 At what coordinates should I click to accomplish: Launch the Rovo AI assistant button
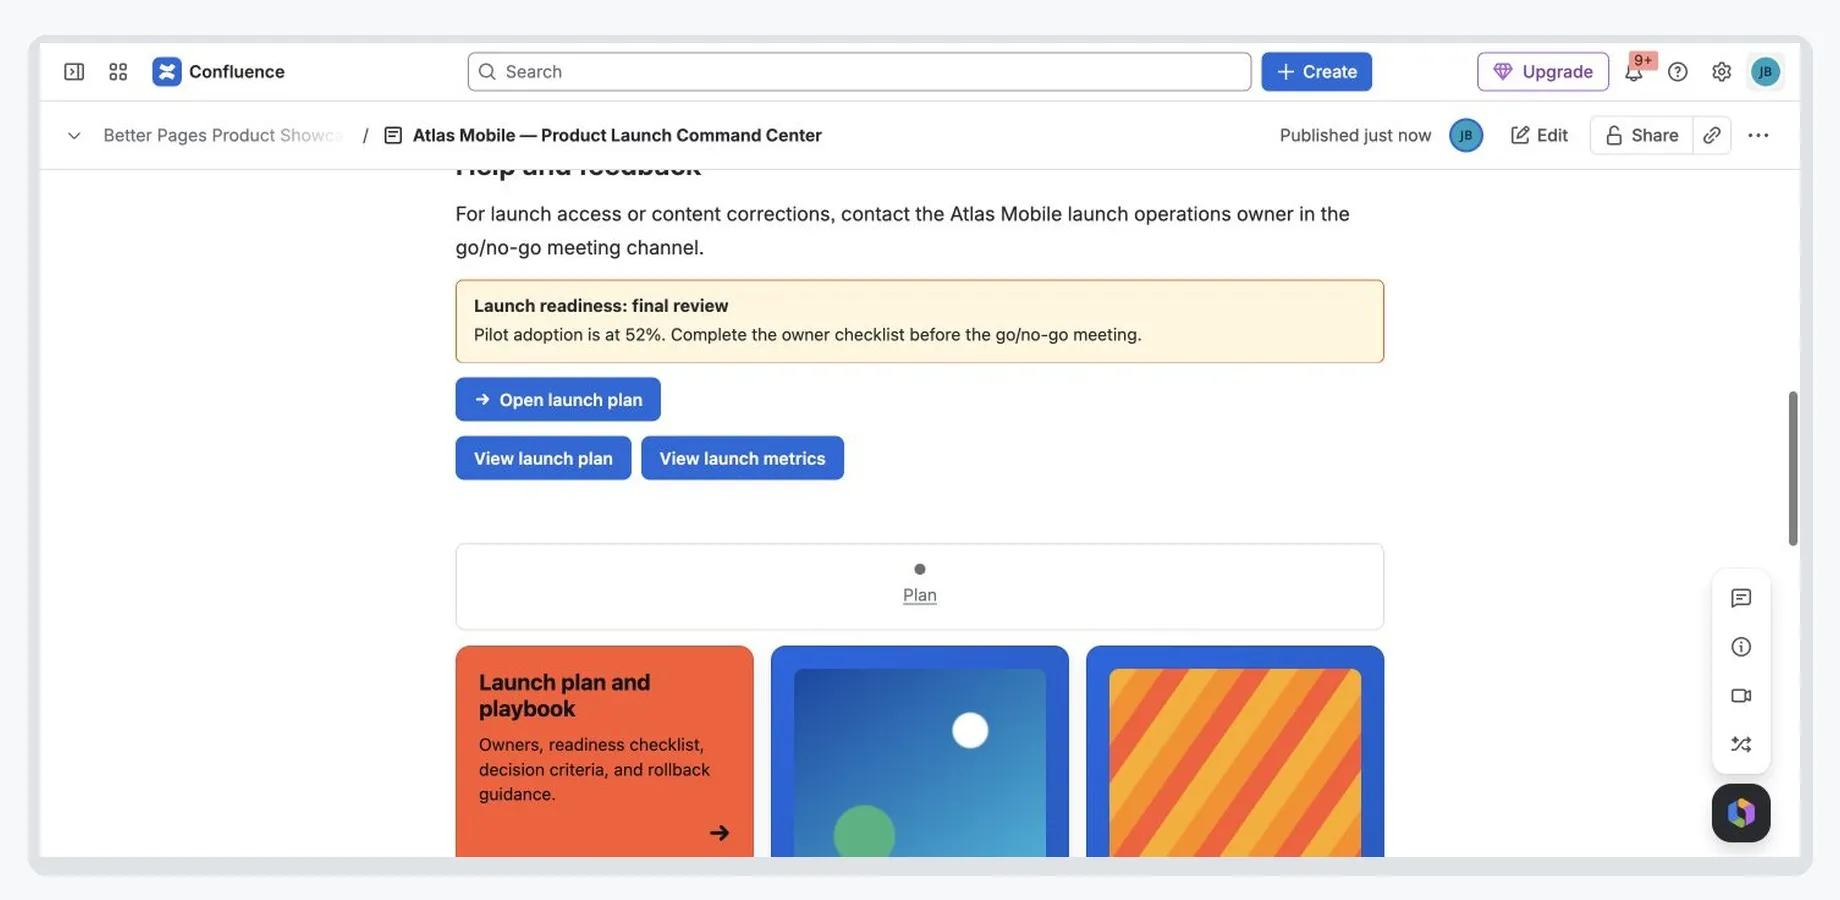(1741, 813)
